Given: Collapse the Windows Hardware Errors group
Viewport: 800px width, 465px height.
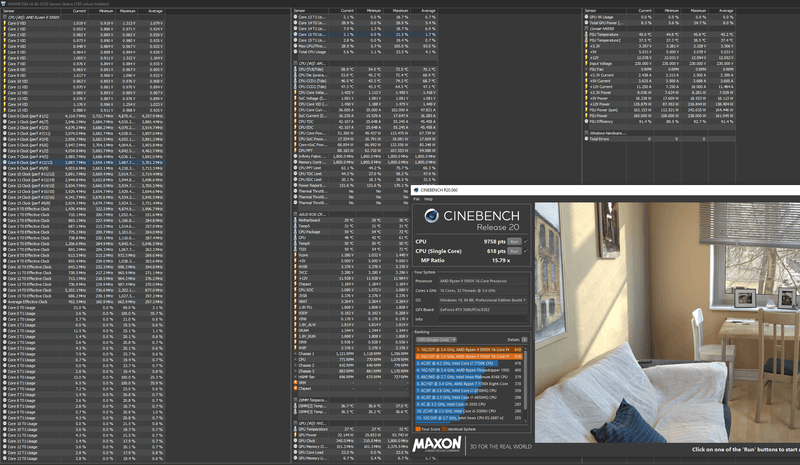Looking at the screenshot, I should point(586,133).
